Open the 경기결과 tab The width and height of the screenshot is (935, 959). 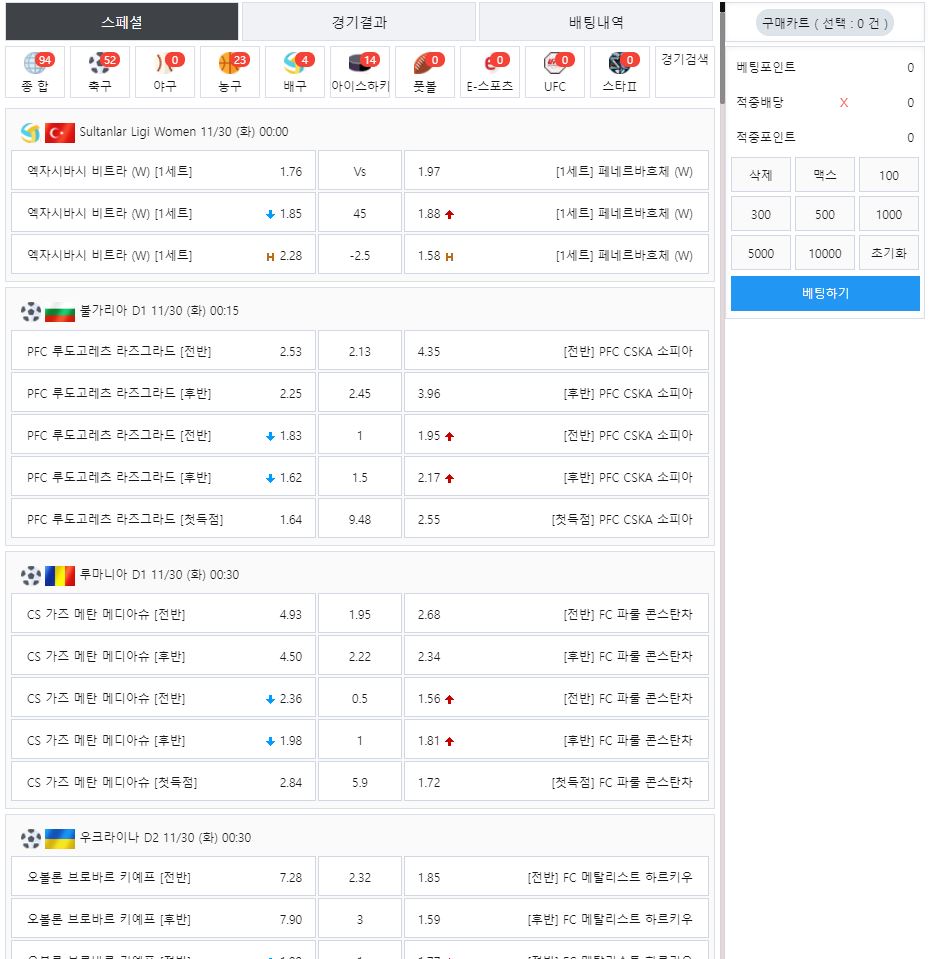point(359,22)
